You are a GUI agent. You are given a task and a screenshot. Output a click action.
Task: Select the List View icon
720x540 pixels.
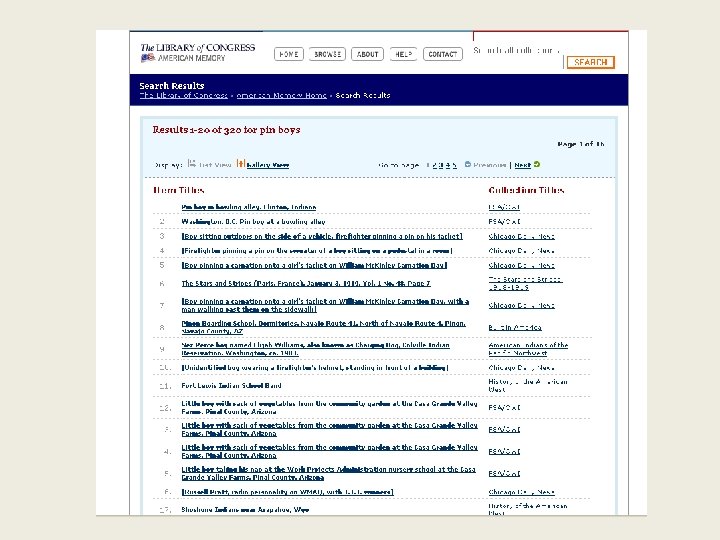coord(192,163)
